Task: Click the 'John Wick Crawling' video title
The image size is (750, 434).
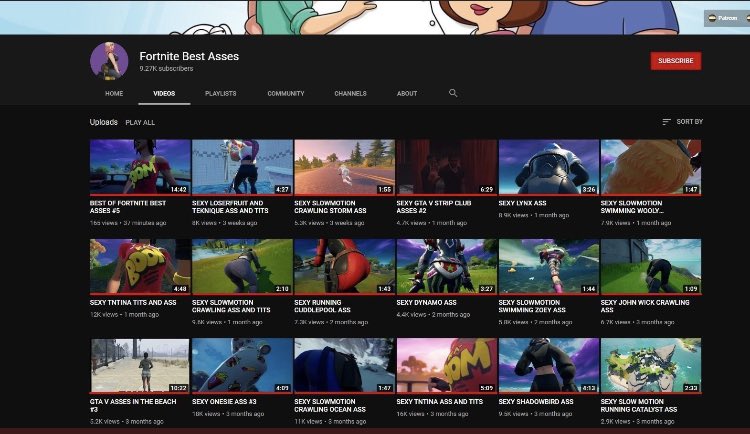Action: pyautogui.click(x=645, y=306)
